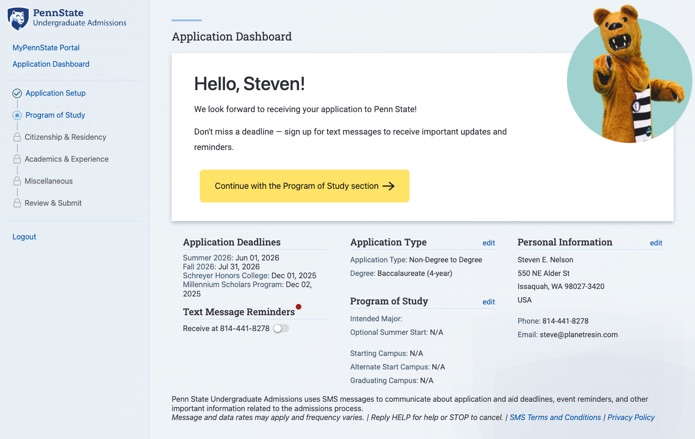The width and height of the screenshot is (695, 439).
Task: Edit the Application Type section
Action: pyautogui.click(x=488, y=243)
